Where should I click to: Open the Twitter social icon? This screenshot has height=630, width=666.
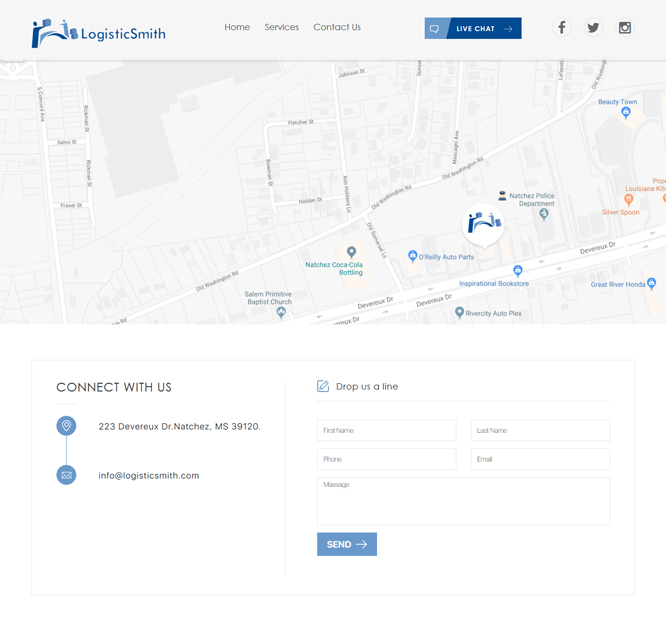pos(593,28)
